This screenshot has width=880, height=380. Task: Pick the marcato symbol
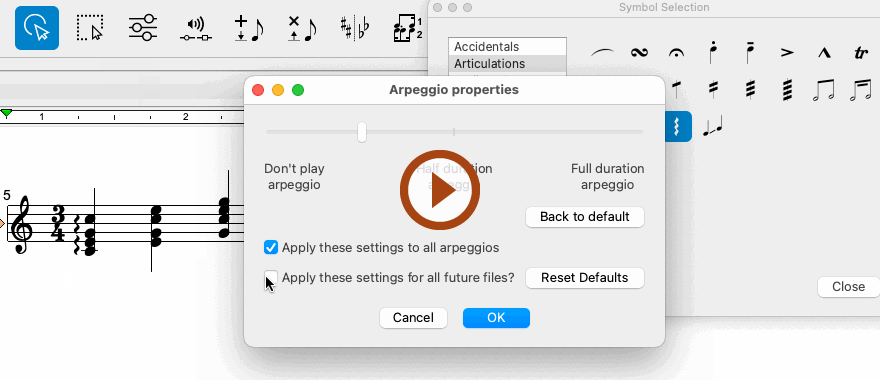tap(824, 53)
